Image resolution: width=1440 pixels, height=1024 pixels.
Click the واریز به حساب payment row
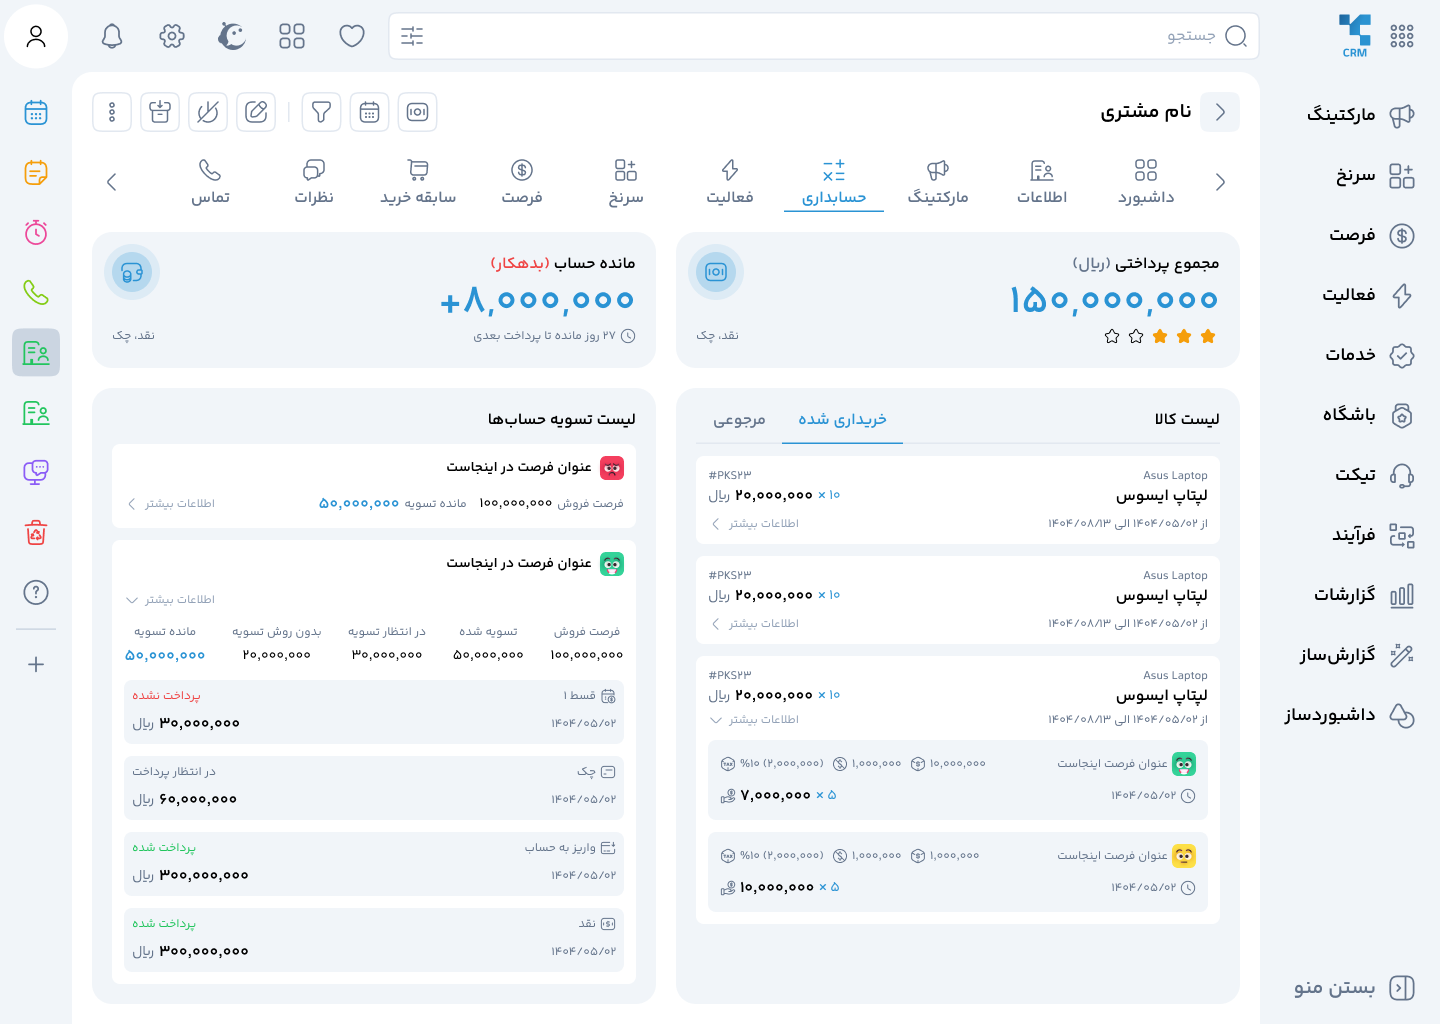(374, 864)
